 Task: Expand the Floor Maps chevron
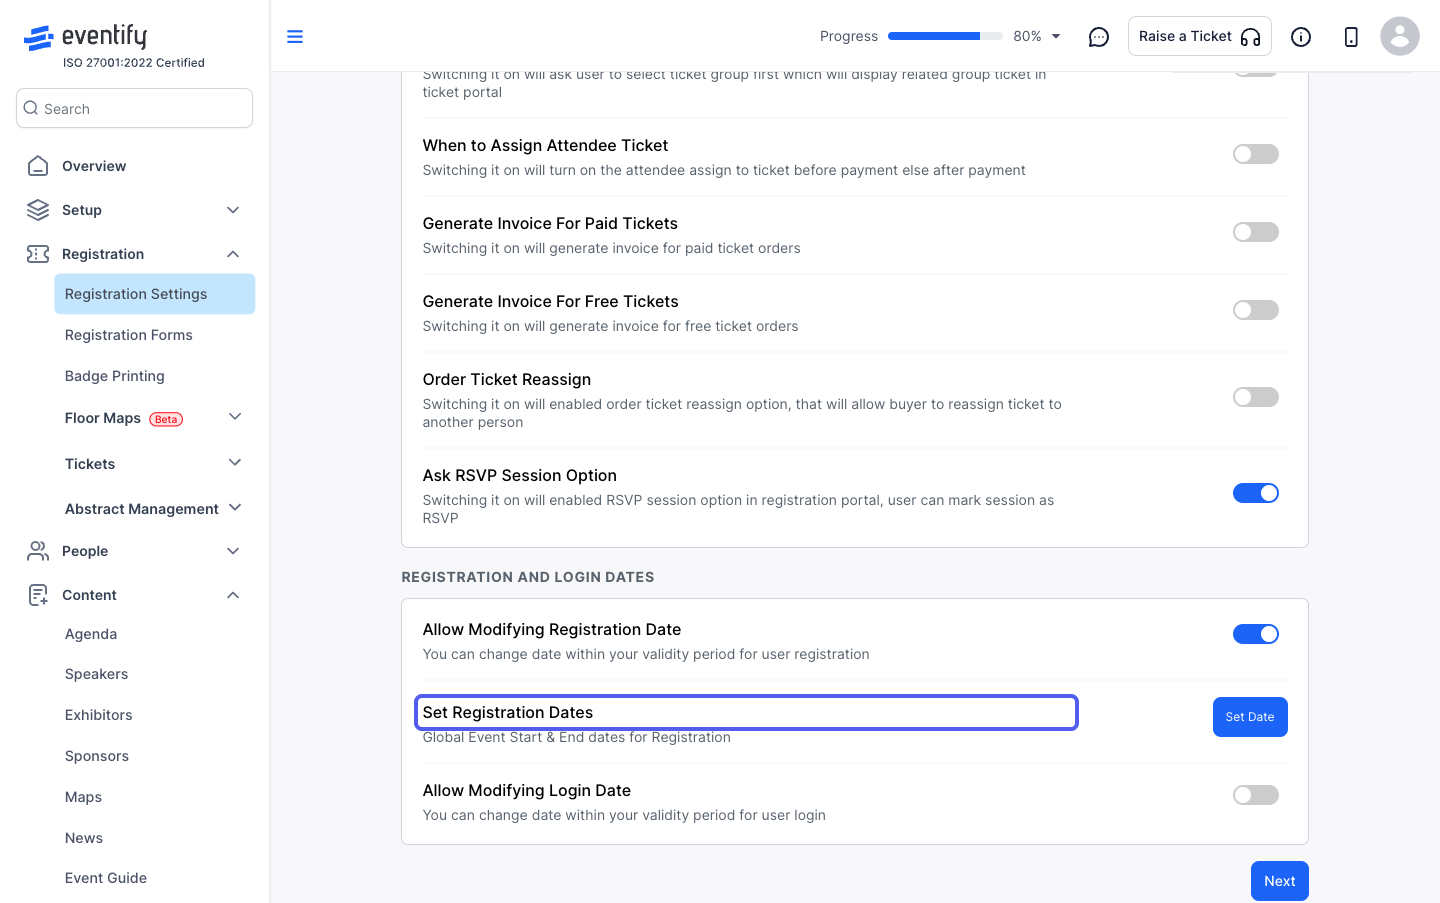pos(235,417)
